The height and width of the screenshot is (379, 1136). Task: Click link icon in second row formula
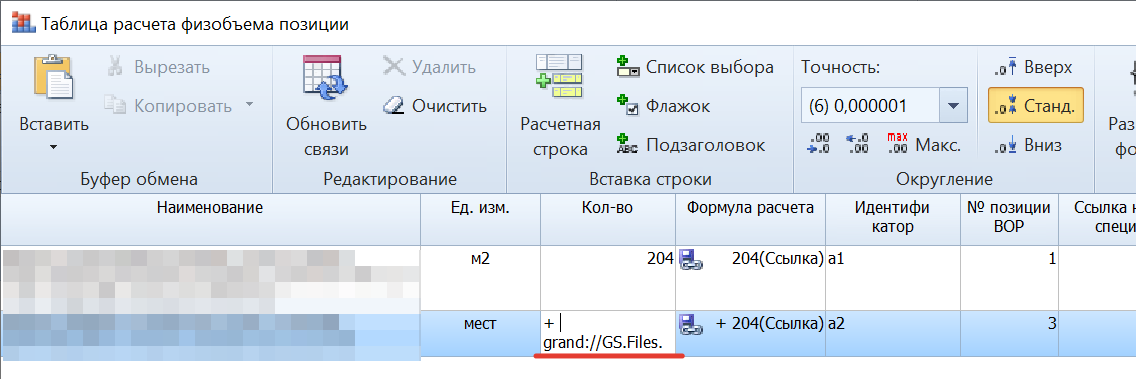click(x=688, y=325)
